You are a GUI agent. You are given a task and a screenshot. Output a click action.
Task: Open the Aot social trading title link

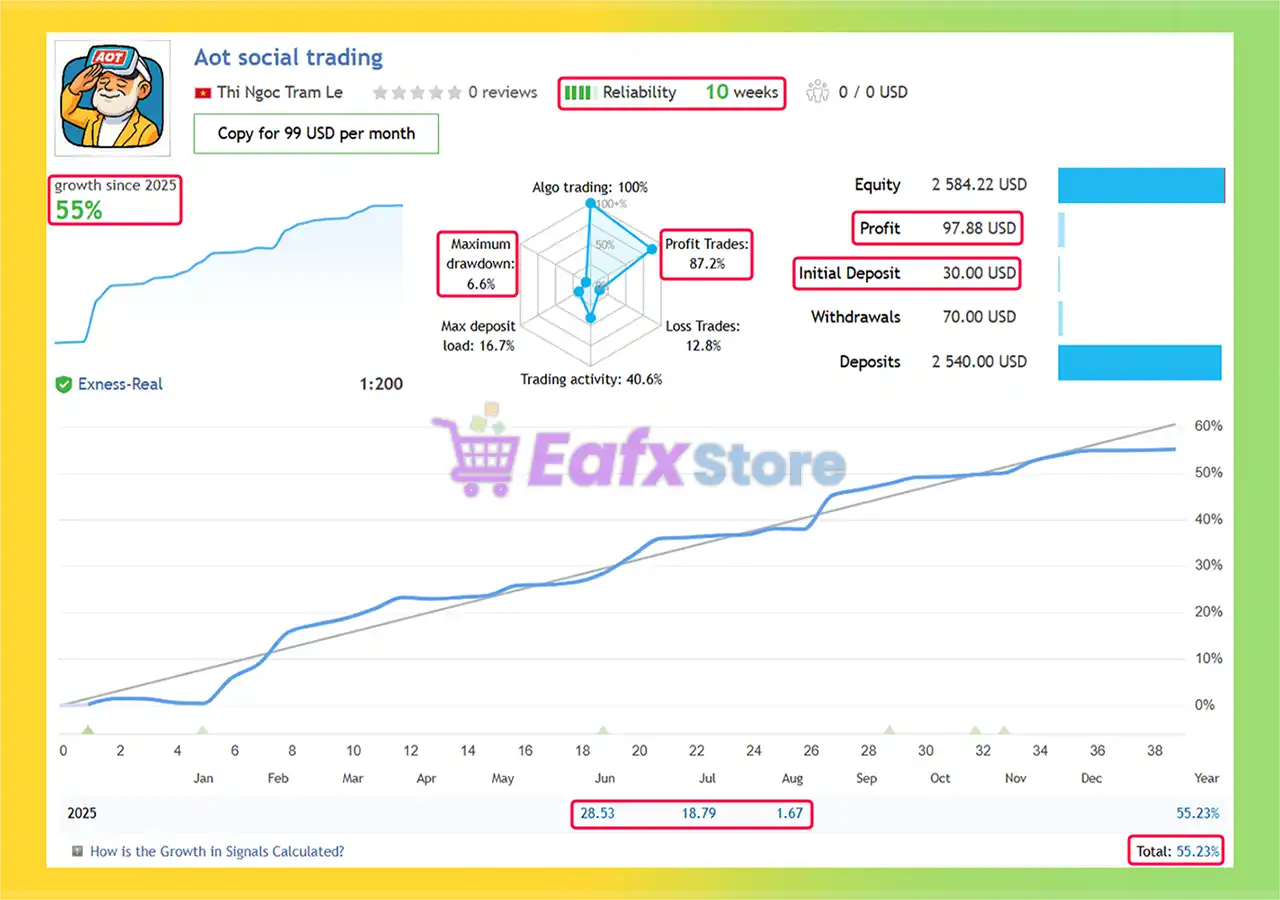[x=288, y=58]
